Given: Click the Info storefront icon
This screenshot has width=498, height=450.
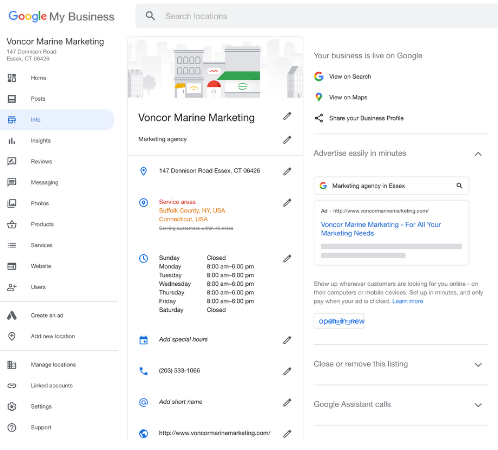Looking at the screenshot, I should pos(12,120).
